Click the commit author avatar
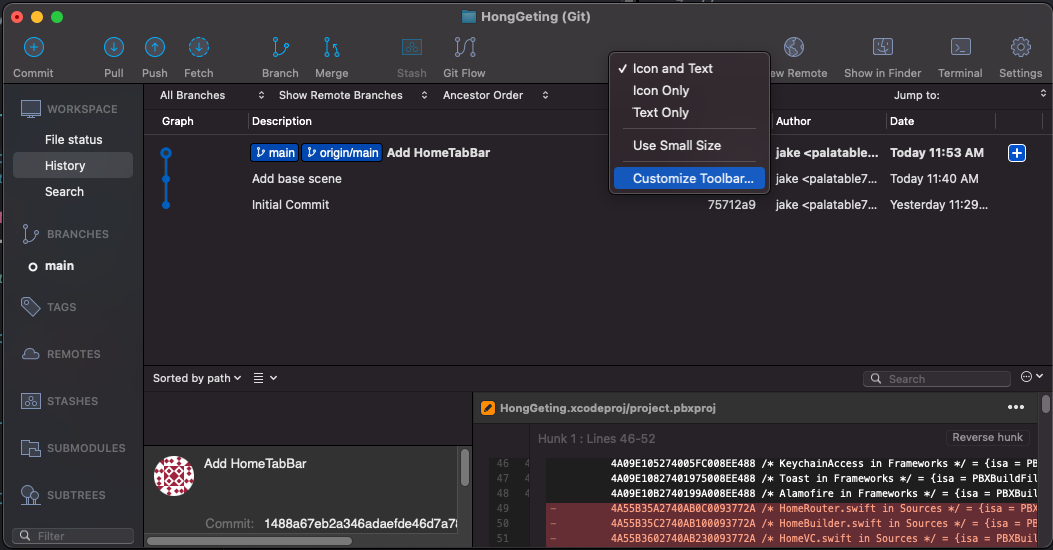Screen dimensions: 1053x550 point(174,476)
